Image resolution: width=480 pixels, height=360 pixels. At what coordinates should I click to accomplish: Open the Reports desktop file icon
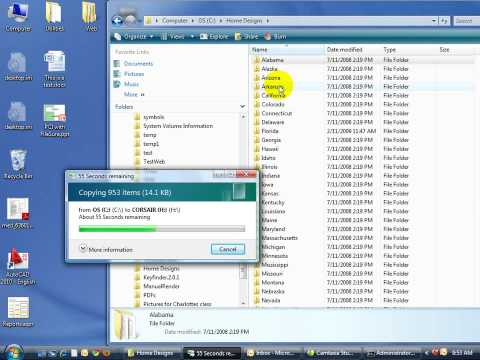[18, 312]
